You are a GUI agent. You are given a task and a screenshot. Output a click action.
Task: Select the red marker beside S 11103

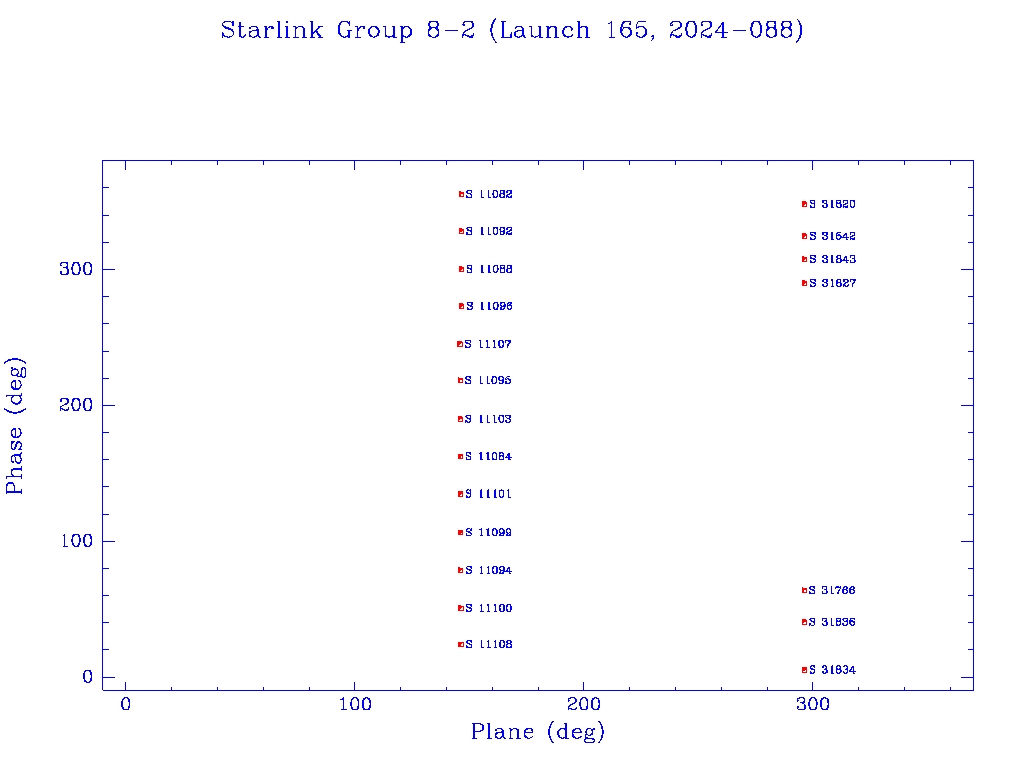coord(460,419)
